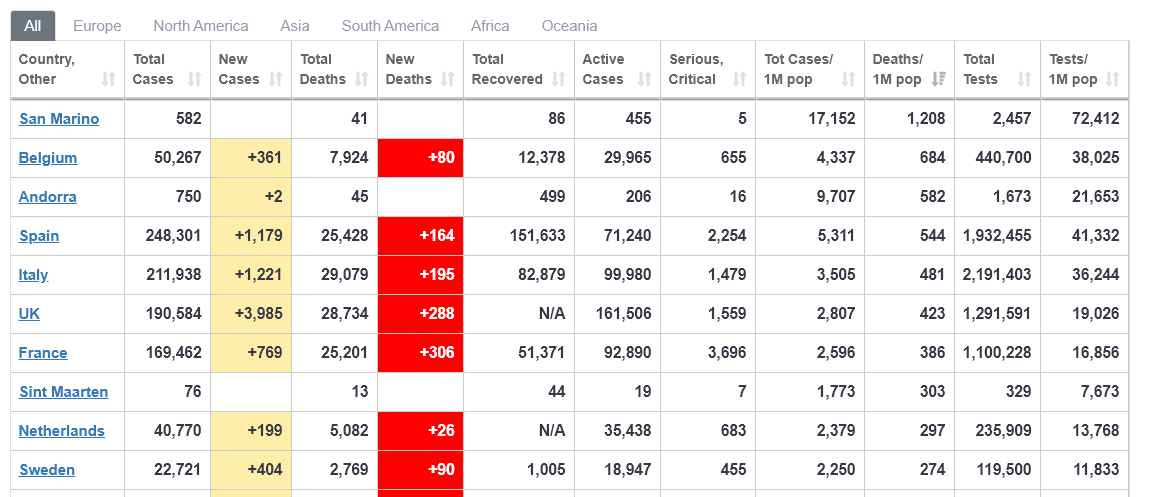Sort table by Total Deaths arrows icon

point(362,79)
